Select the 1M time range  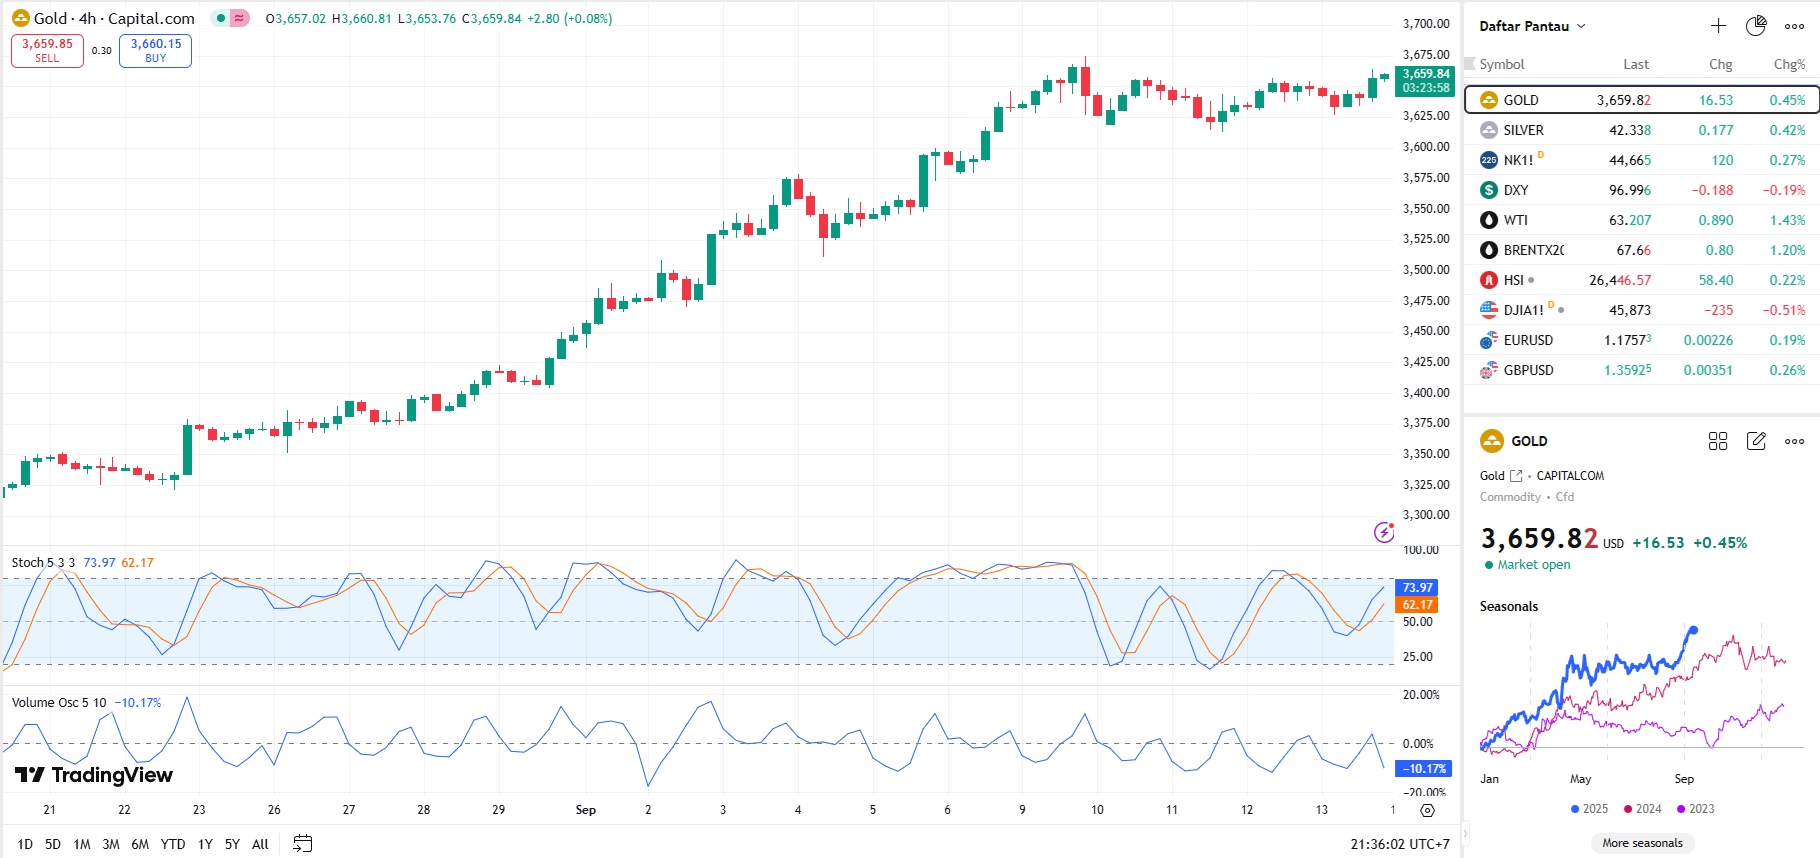[82, 844]
